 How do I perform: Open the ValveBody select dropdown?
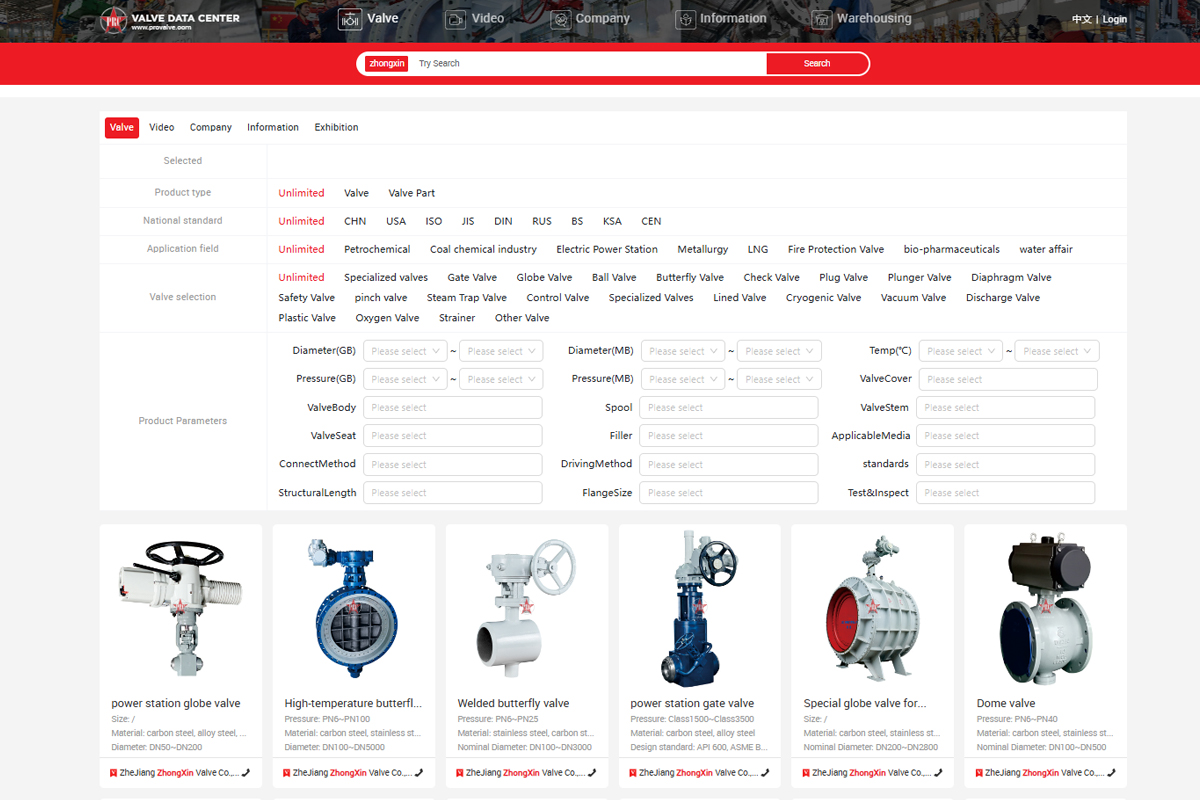pyautogui.click(x=453, y=408)
